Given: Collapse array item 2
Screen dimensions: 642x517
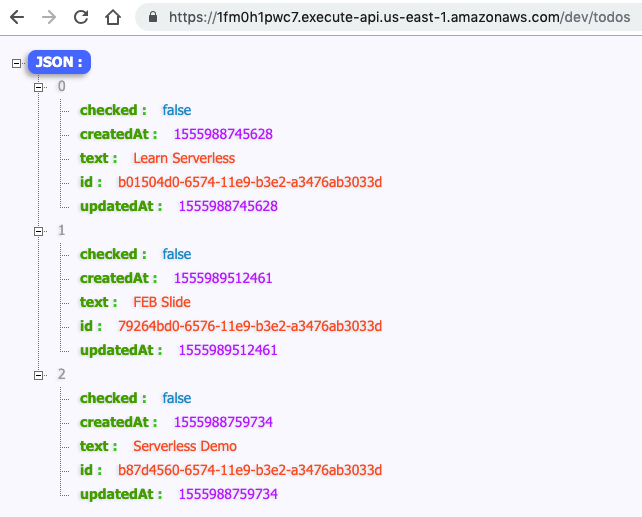Looking at the screenshot, I should point(38,375).
